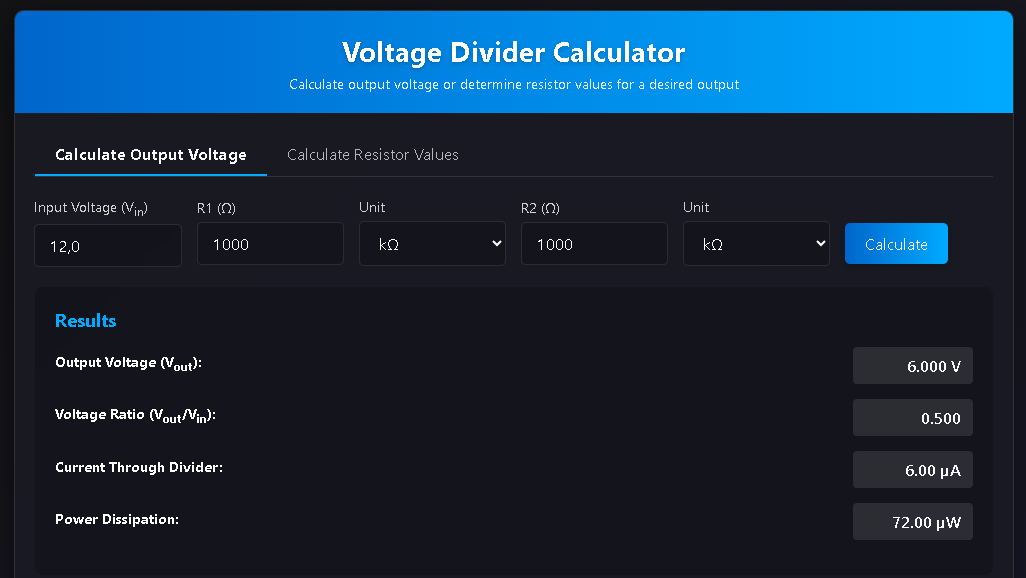Click the Results section heading
The height and width of the screenshot is (578, 1026).
[86, 321]
